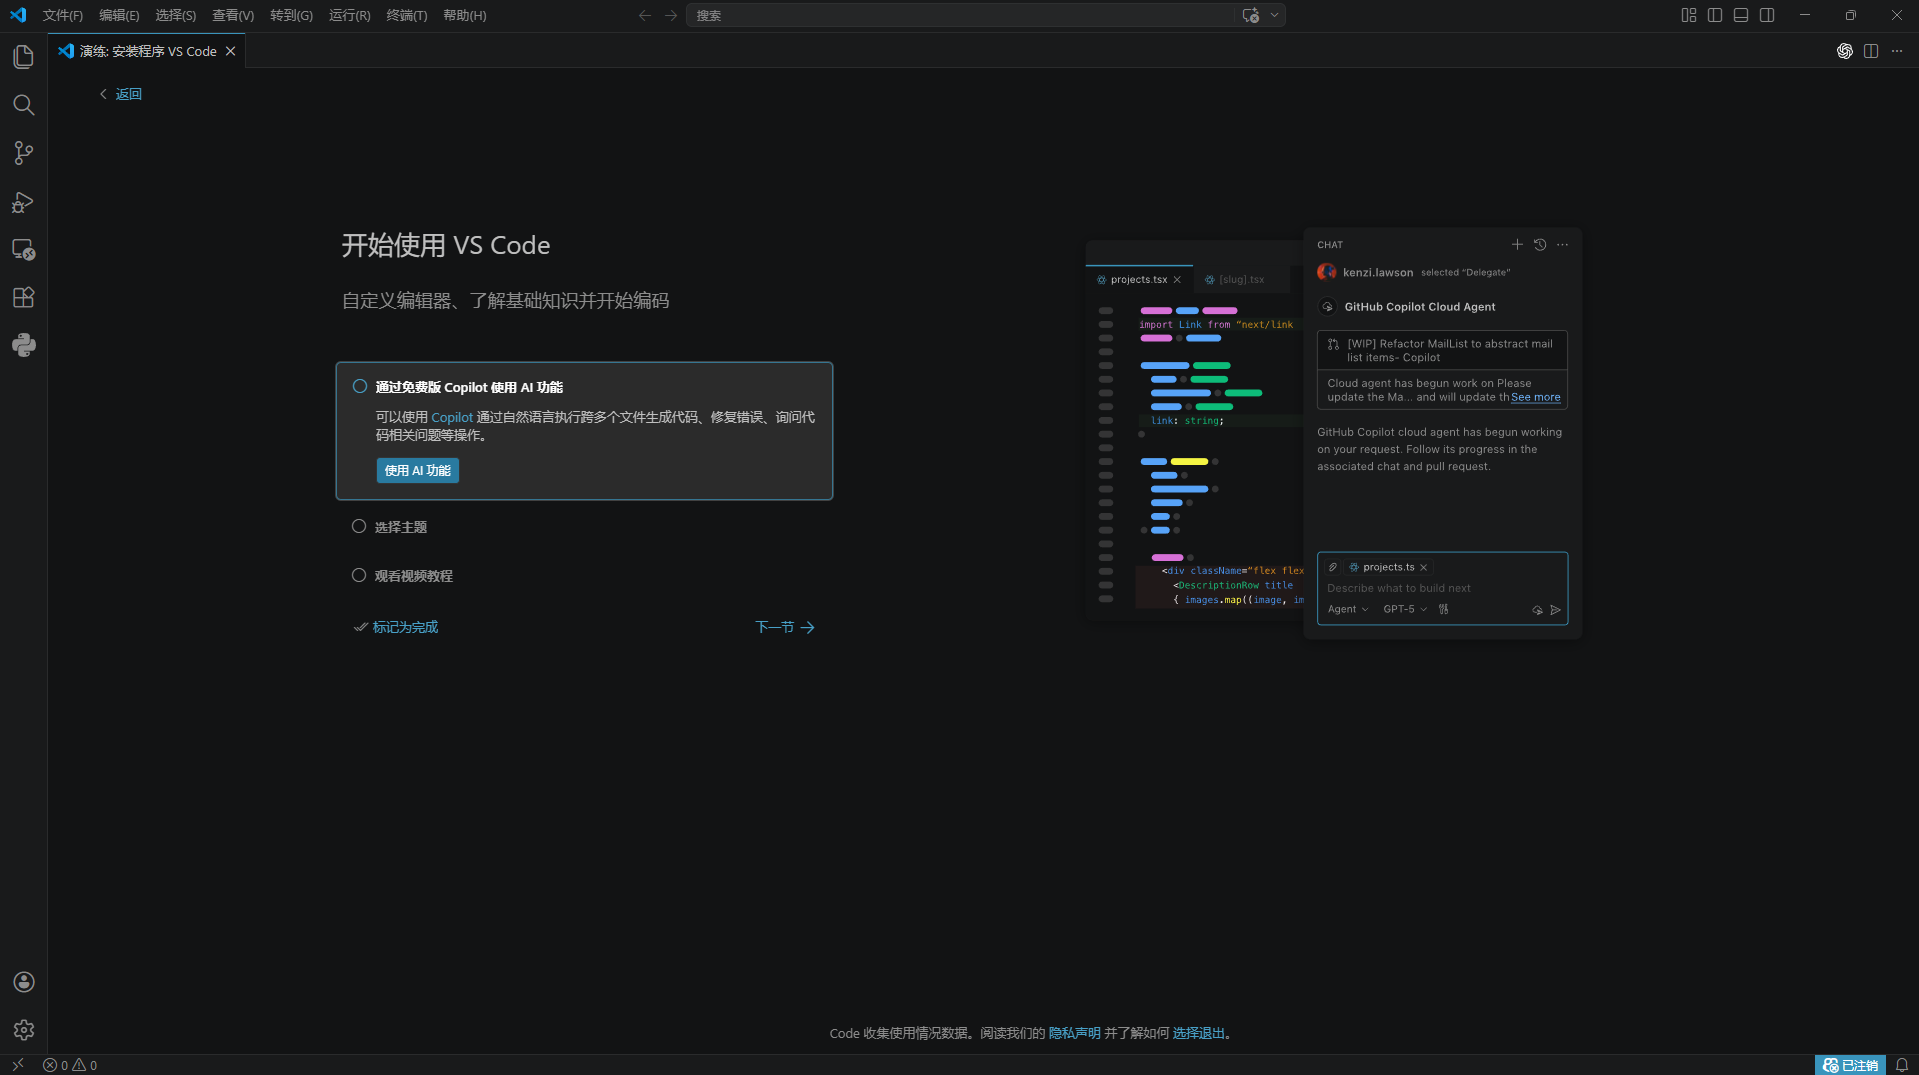Open the GPT-5 model dropdown

1404,608
